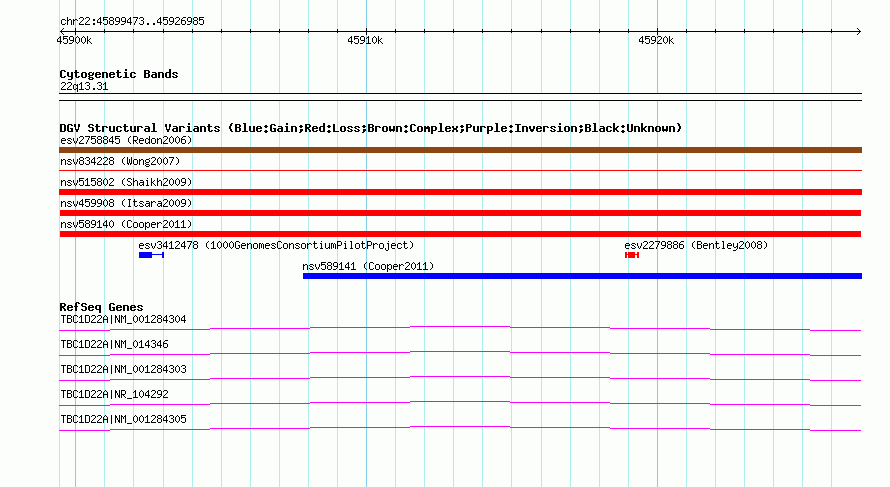890x487 pixels.
Task: Click the right arrowhead of the ruler
Action: point(859,31)
